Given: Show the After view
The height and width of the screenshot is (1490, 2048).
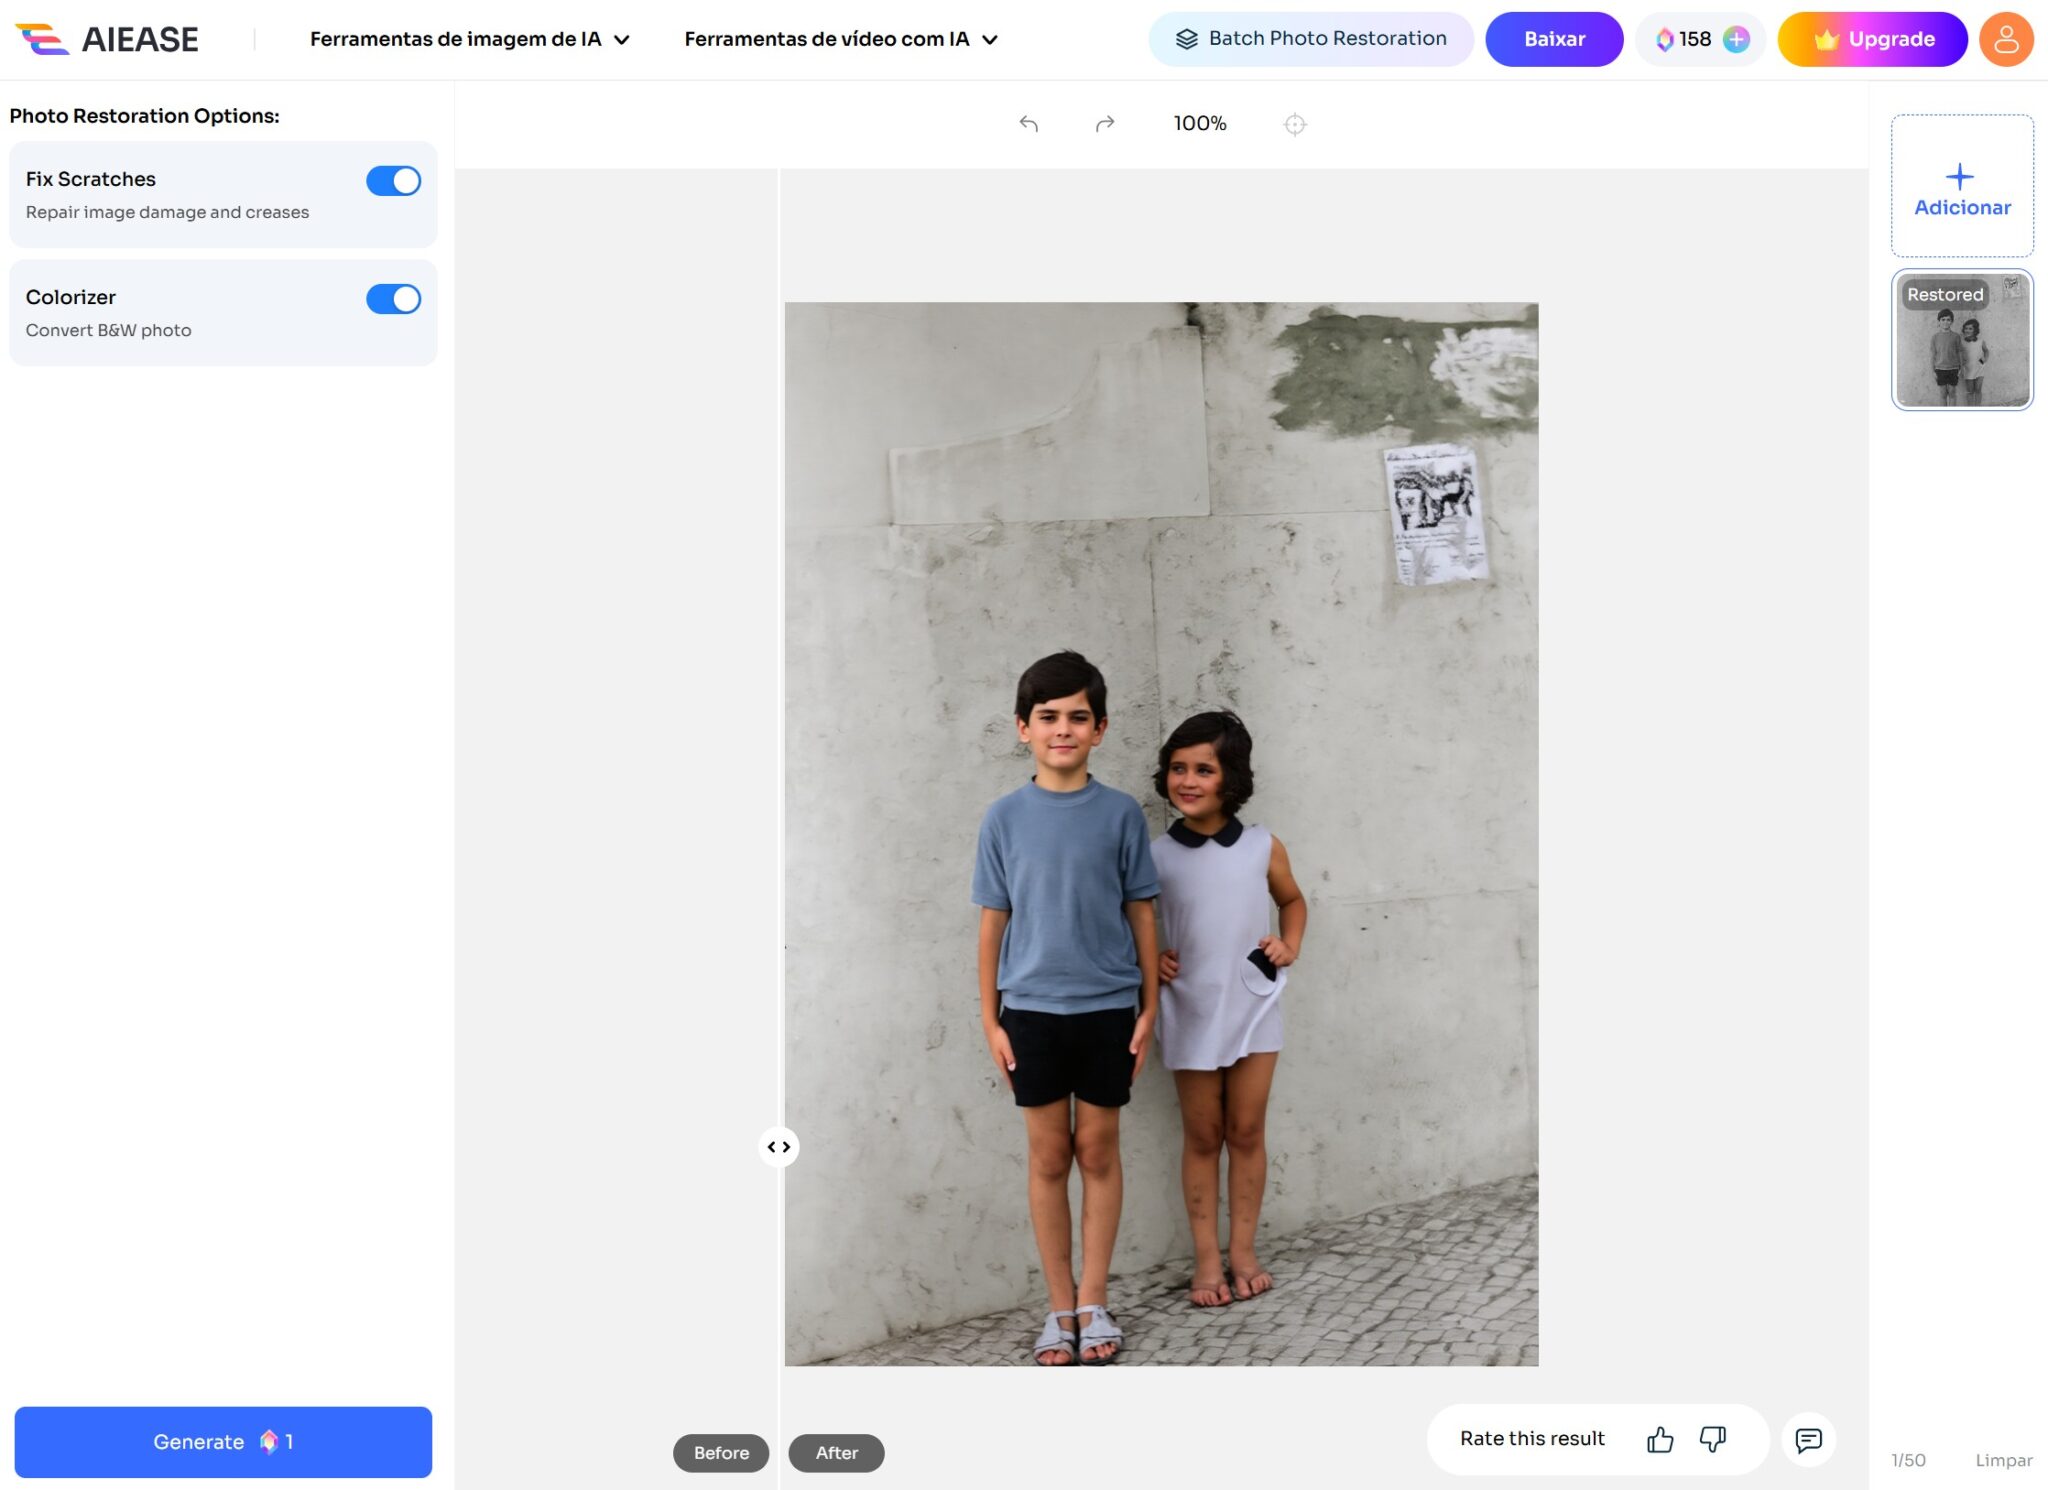Looking at the screenshot, I should 836,1453.
